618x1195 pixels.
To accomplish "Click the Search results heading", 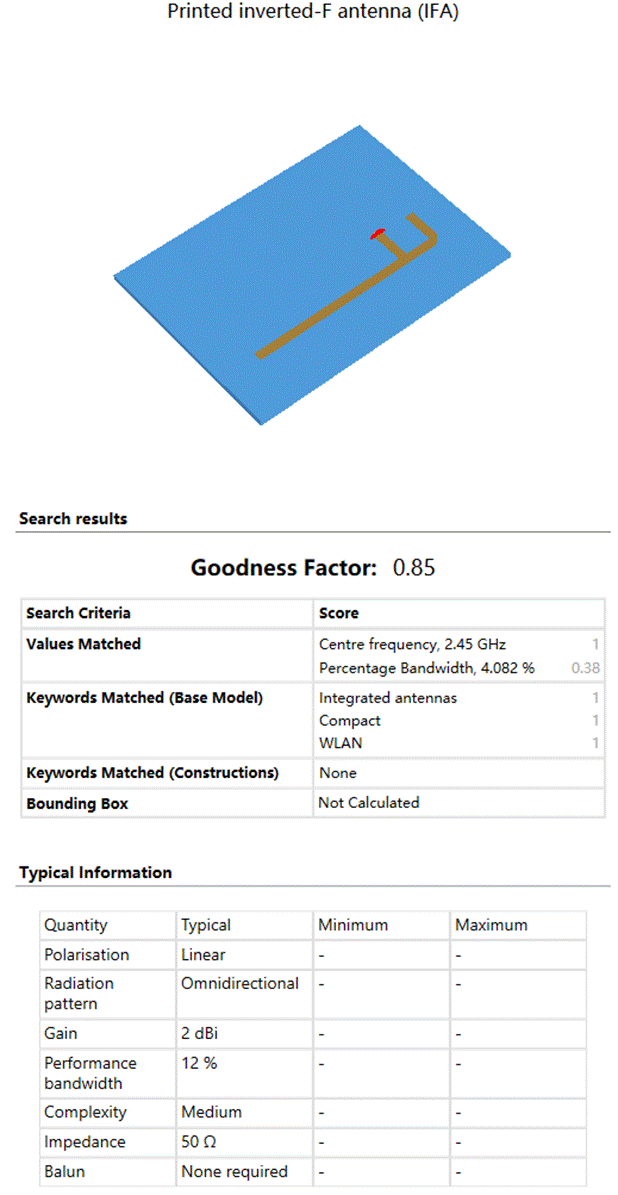I will pos(73,519).
